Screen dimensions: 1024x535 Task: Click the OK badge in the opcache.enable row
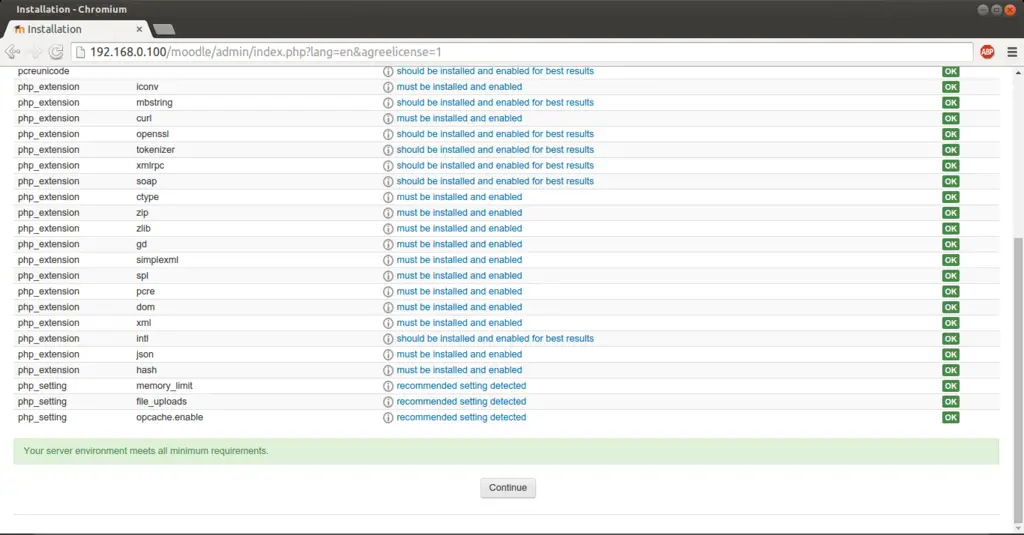point(951,417)
